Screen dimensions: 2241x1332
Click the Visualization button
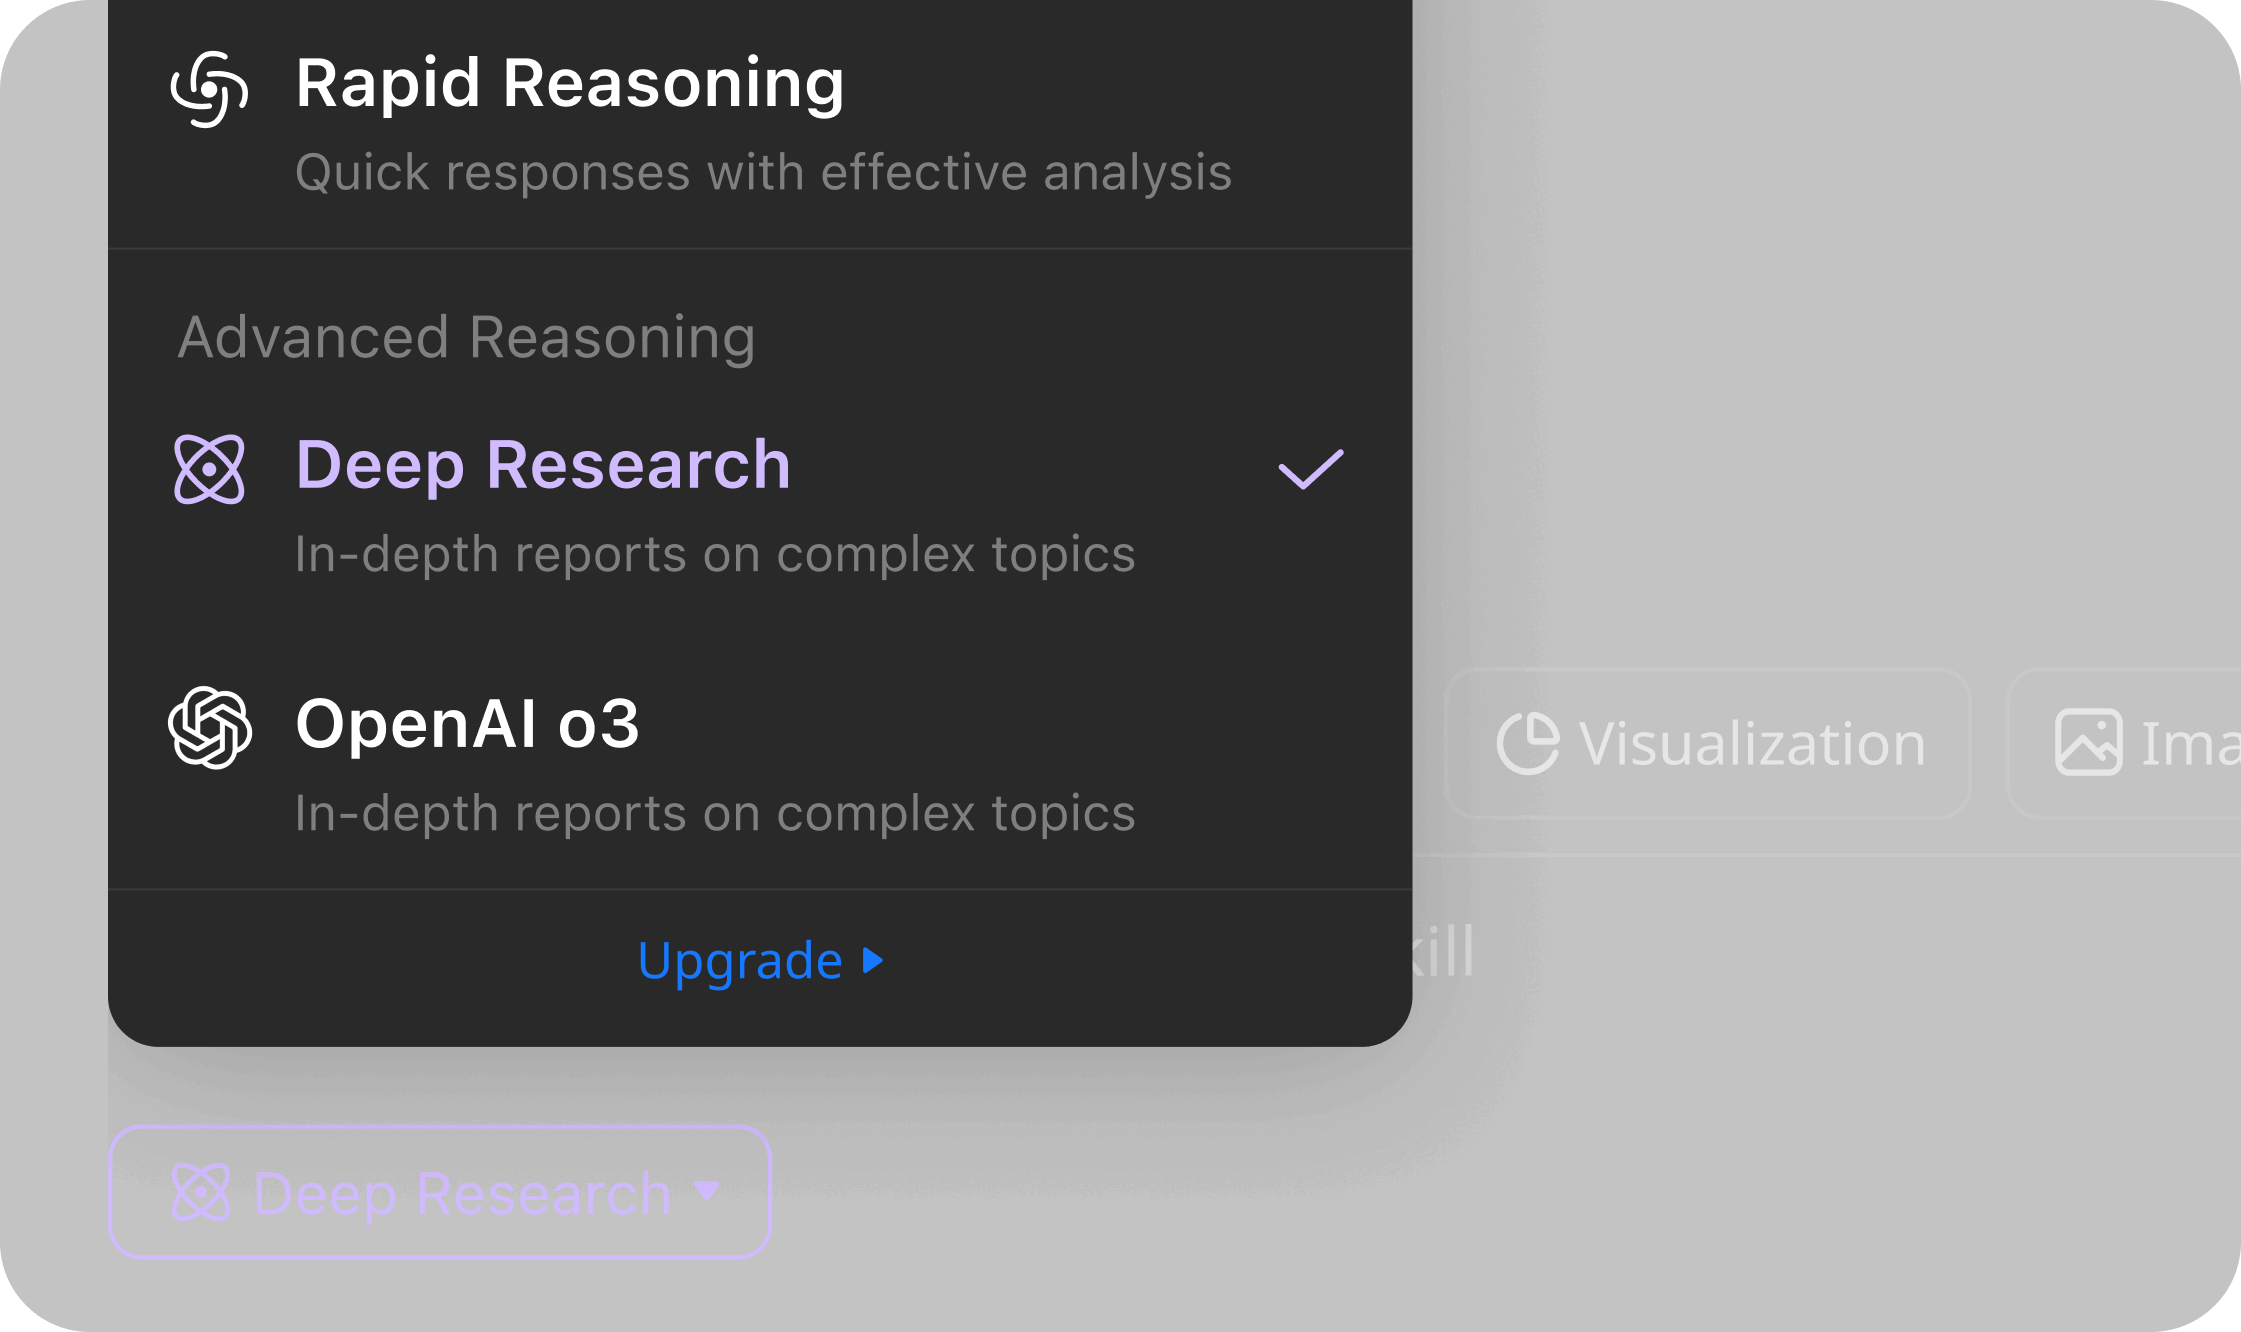(1707, 743)
